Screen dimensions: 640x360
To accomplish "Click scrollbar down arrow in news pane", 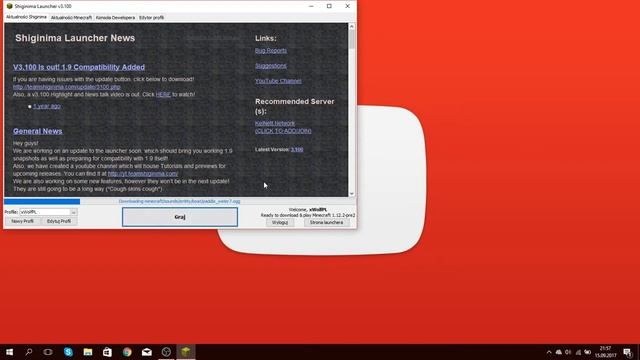I will click(x=351, y=194).
